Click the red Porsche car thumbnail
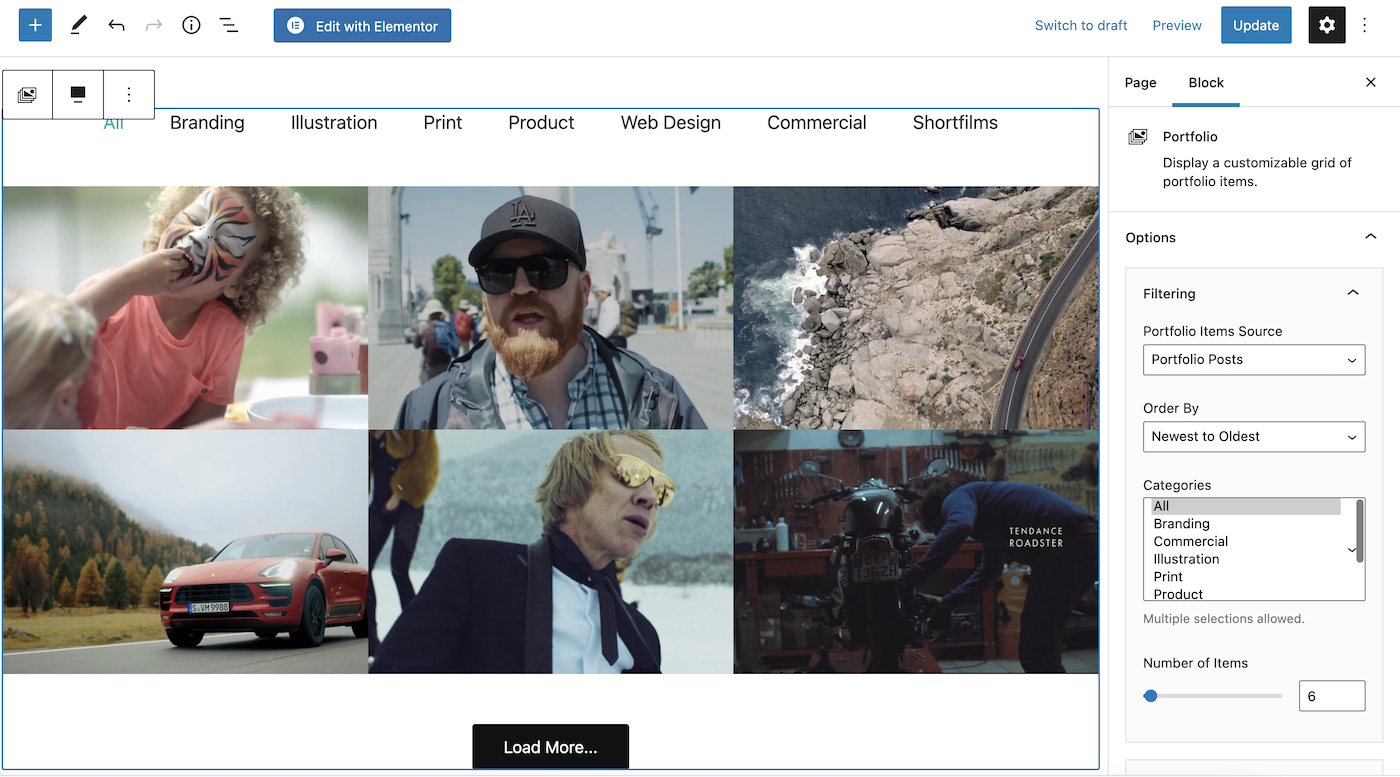 click(x=186, y=552)
